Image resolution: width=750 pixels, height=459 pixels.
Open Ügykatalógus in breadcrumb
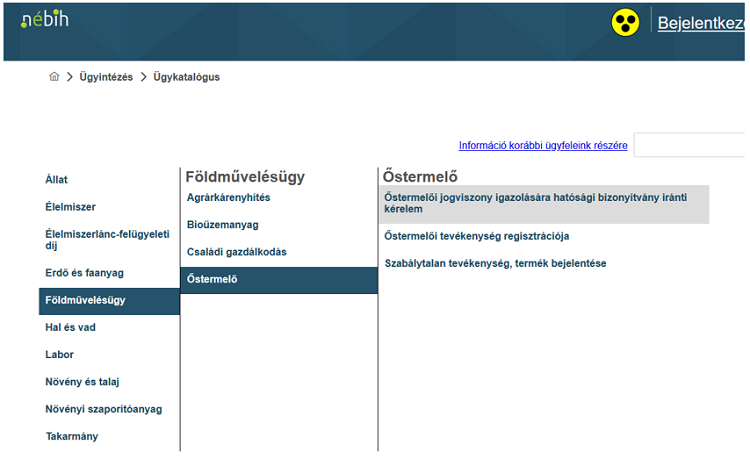pos(187,77)
